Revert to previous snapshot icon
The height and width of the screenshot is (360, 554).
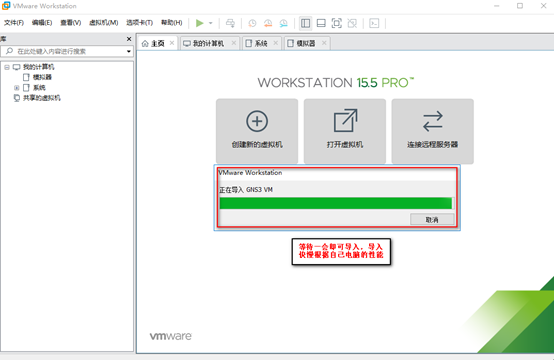(x=268, y=23)
